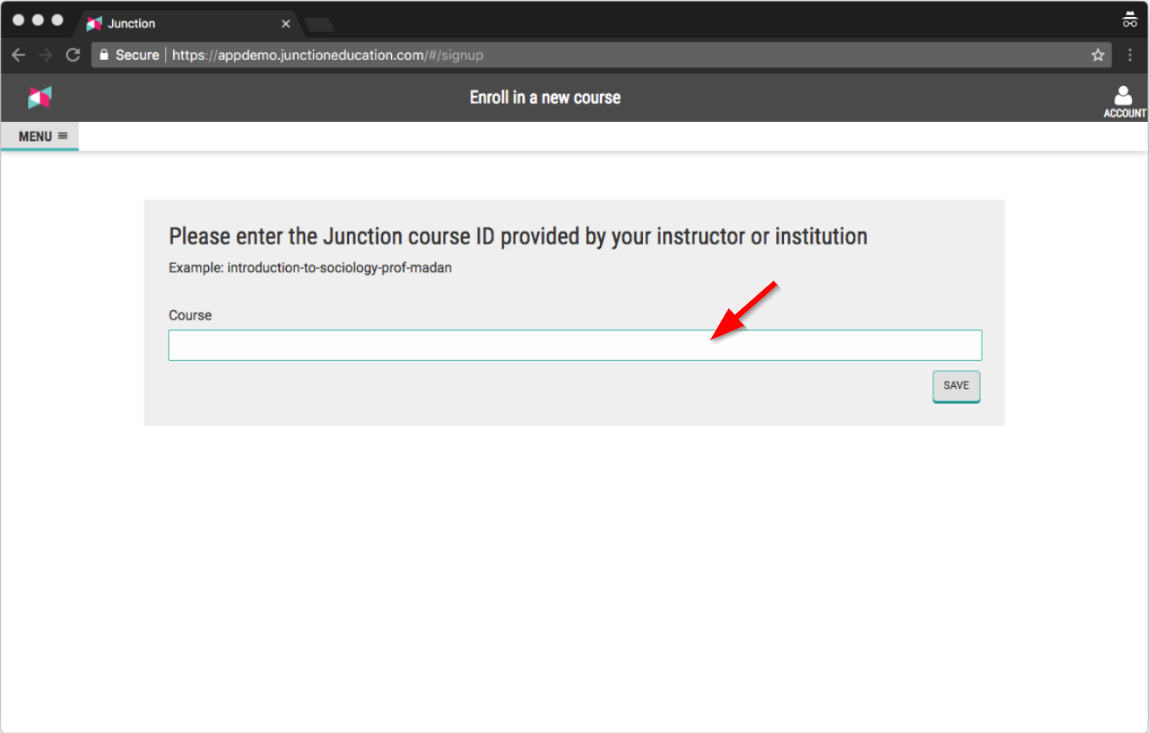Reload the page with refresh icon
This screenshot has height=733, width=1150.
pos(73,55)
